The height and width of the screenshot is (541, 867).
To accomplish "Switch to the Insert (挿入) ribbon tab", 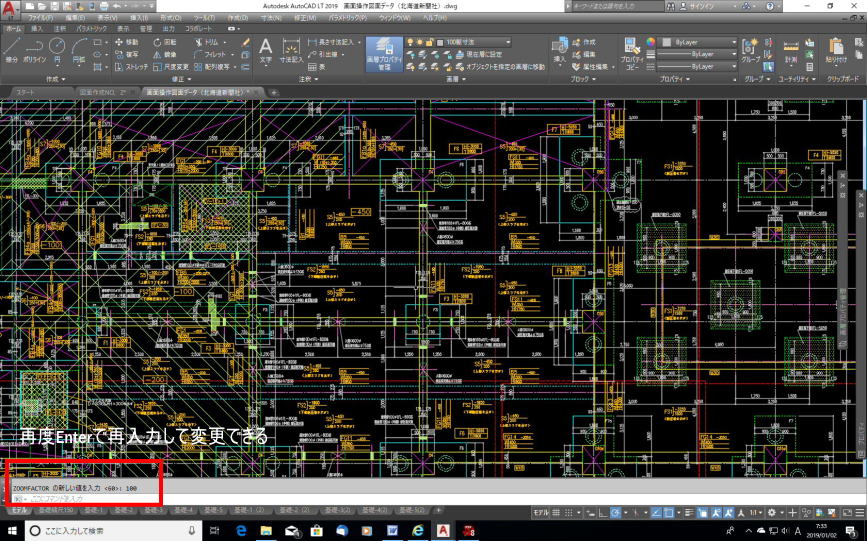I will (x=36, y=28).
